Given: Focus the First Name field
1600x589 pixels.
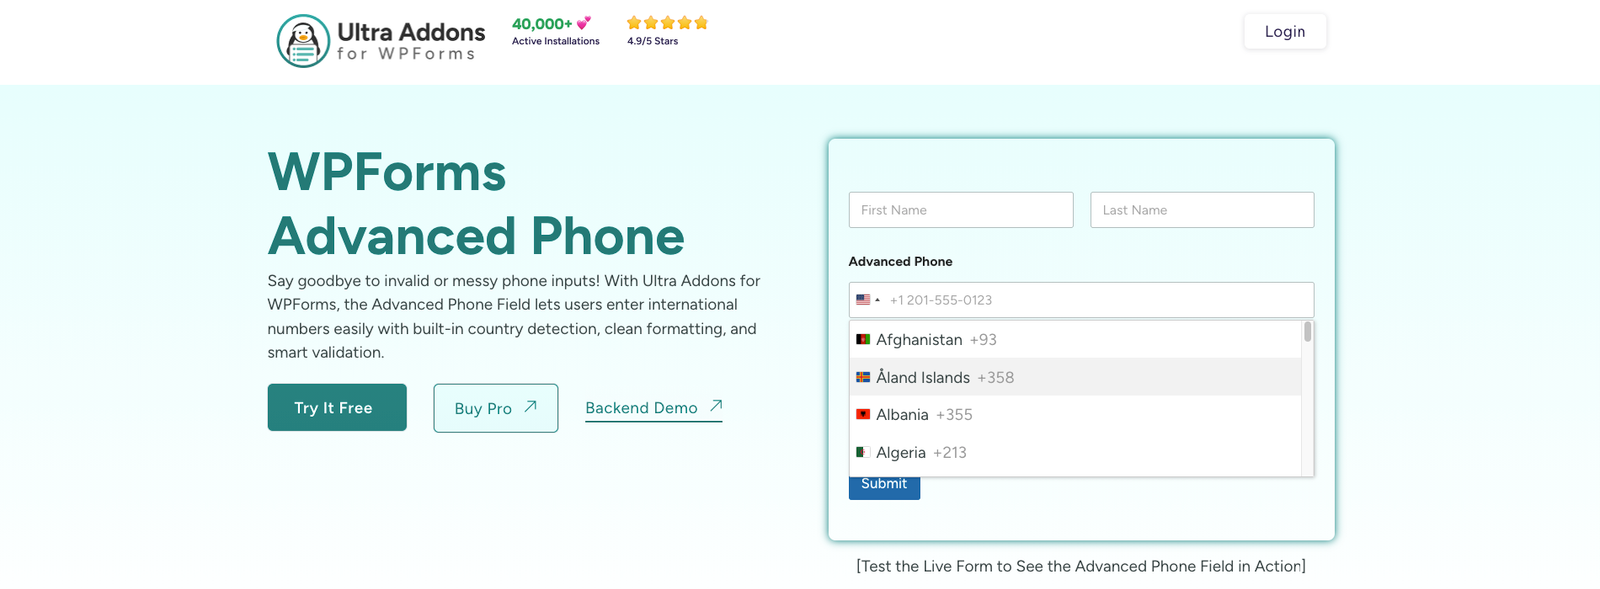Looking at the screenshot, I should (961, 210).
